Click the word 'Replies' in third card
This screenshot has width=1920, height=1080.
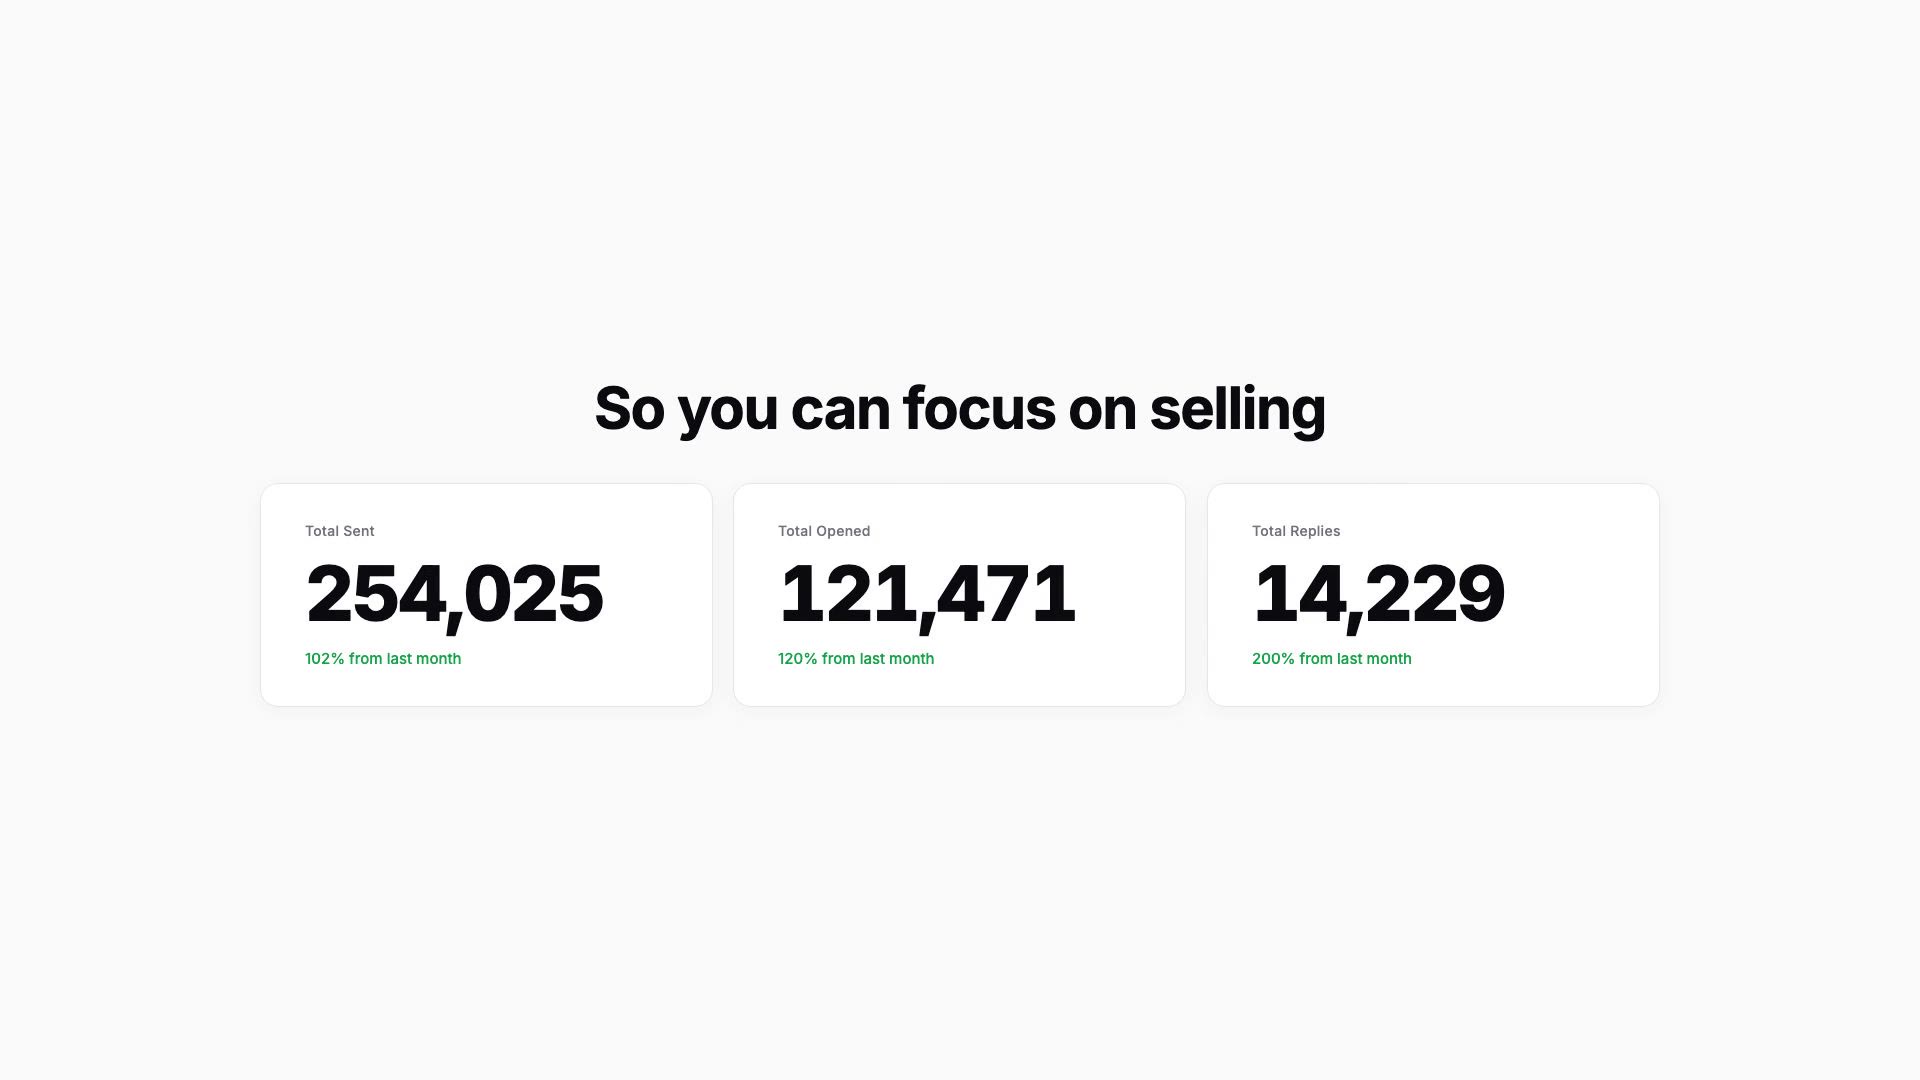[1315, 531]
